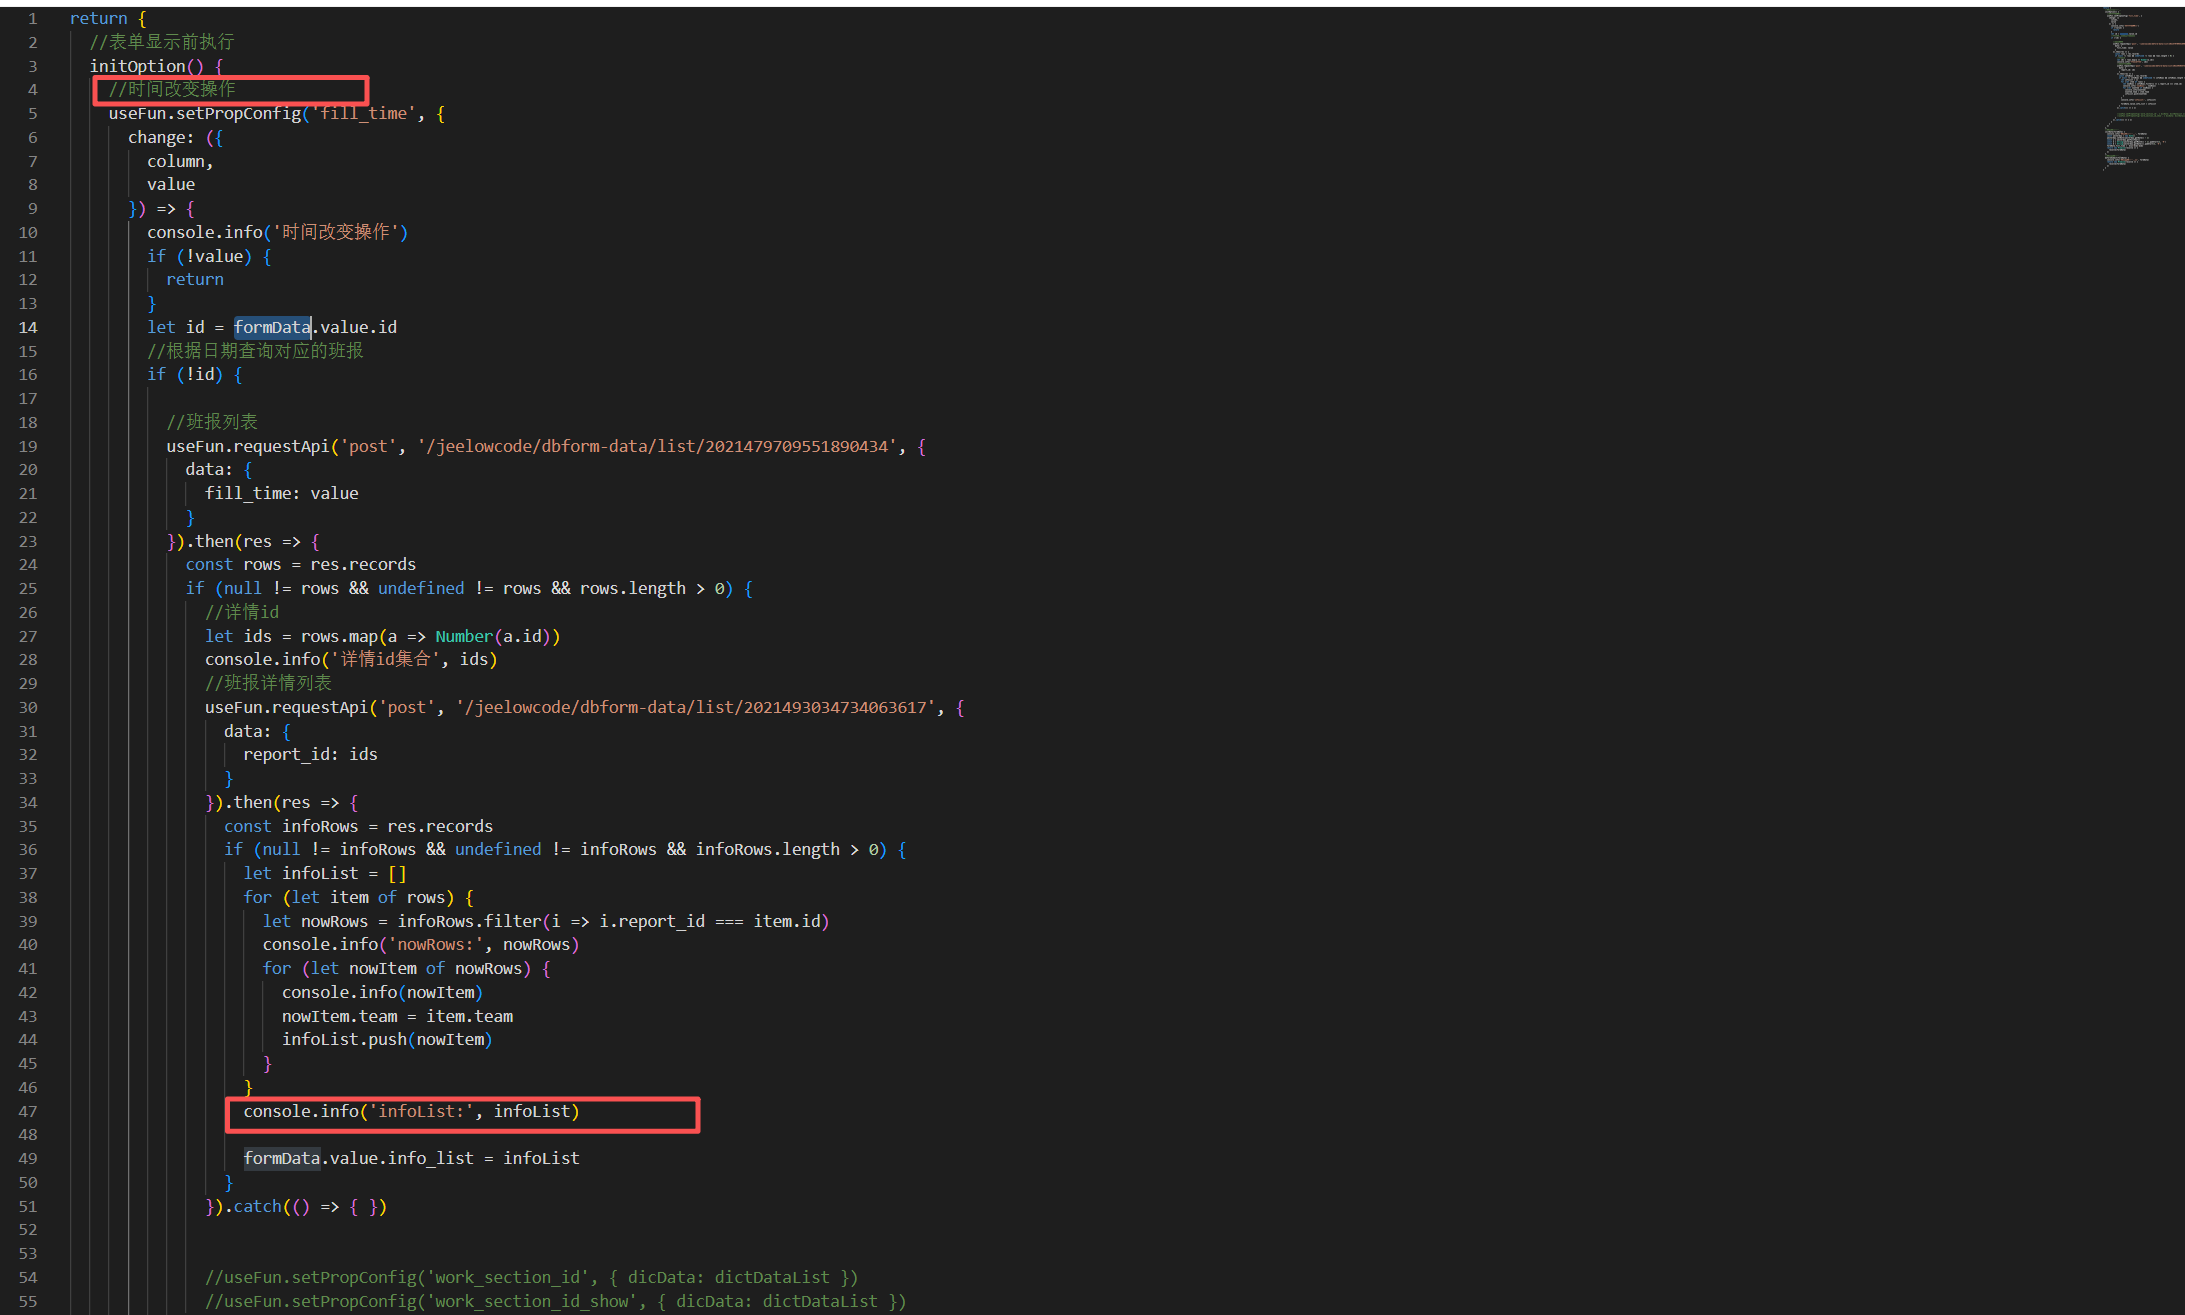Screen dimensions: 2185x1315
Task: Click line number 55 in gutter
Action: point(28,1301)
